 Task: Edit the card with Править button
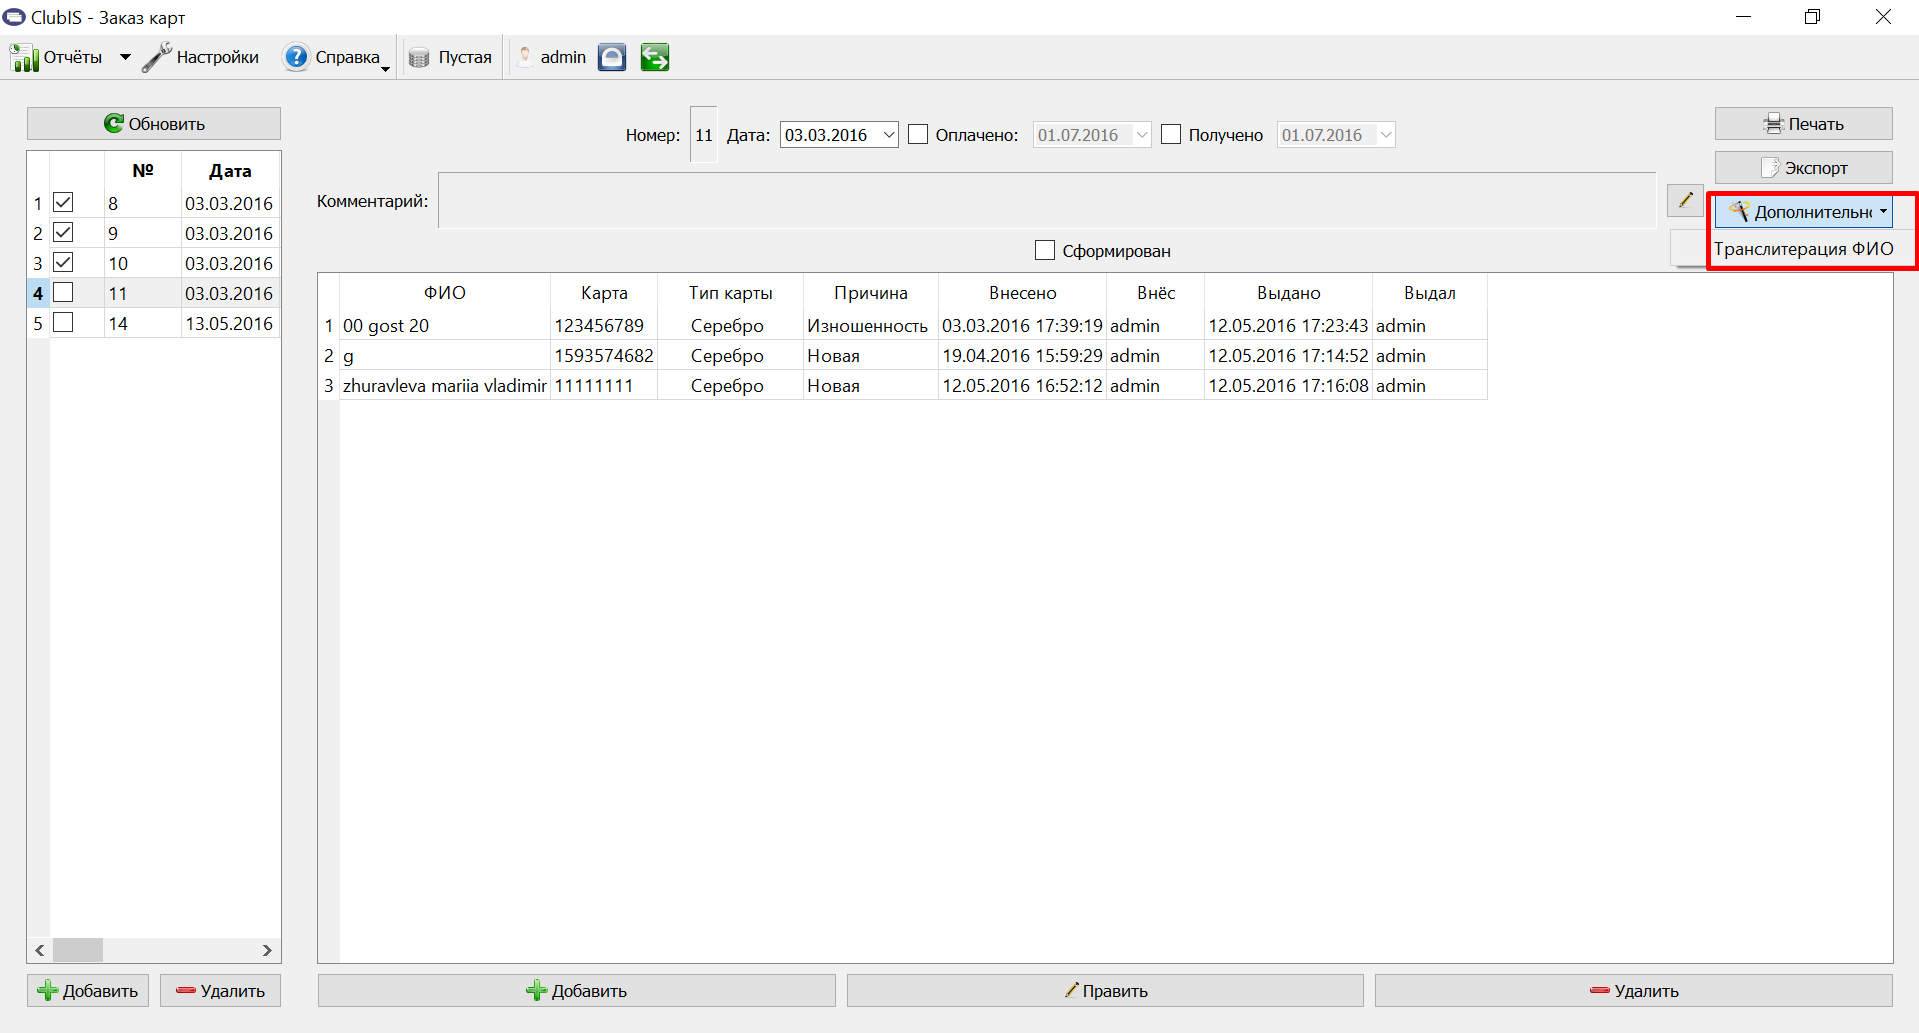point(1105,991)
